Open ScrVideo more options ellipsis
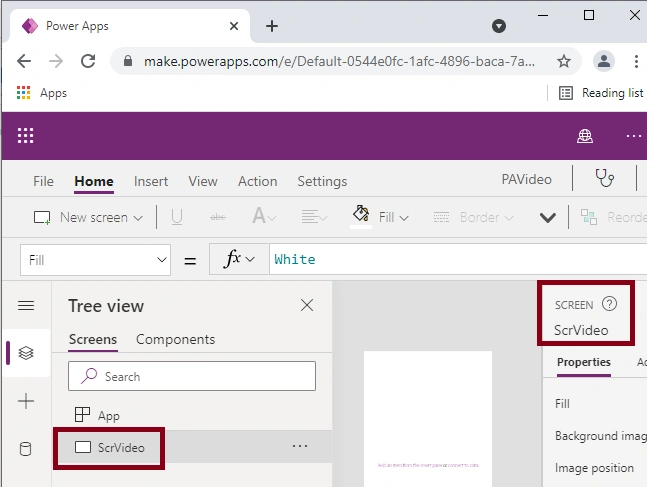 300,446
